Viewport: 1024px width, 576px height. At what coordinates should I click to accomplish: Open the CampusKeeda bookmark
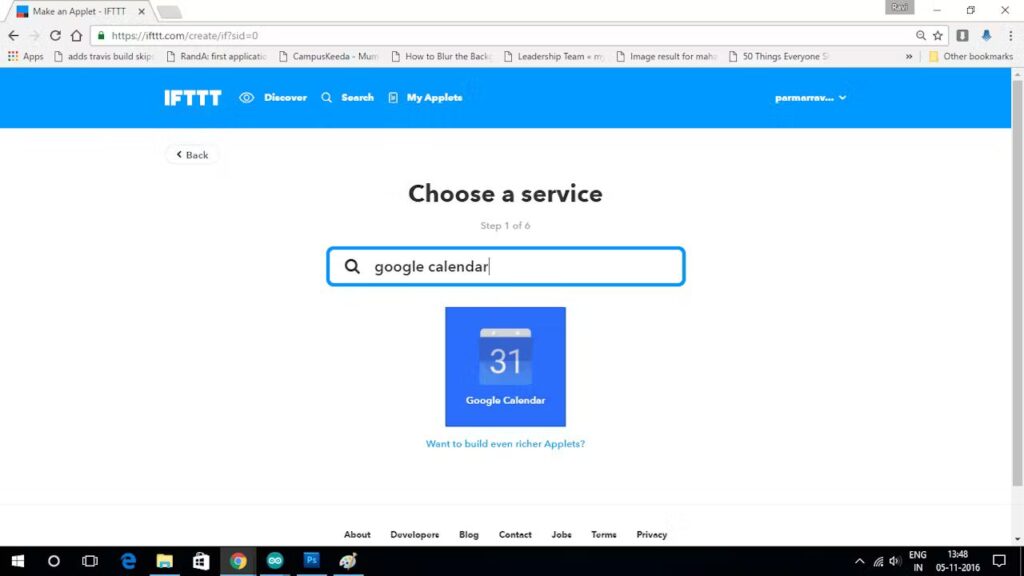329,56
